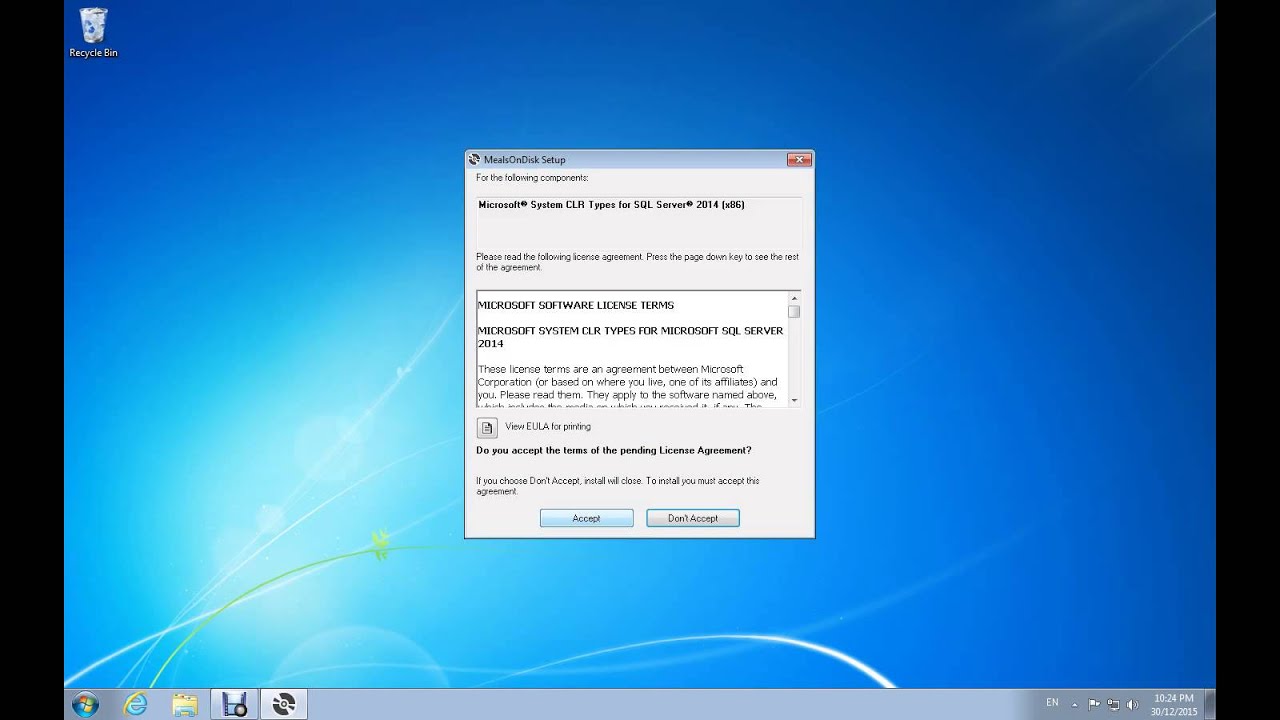This screenshot has width=1280, height=720.
Task: Open the volume speaker tray icon
Action: point(1133,704)
